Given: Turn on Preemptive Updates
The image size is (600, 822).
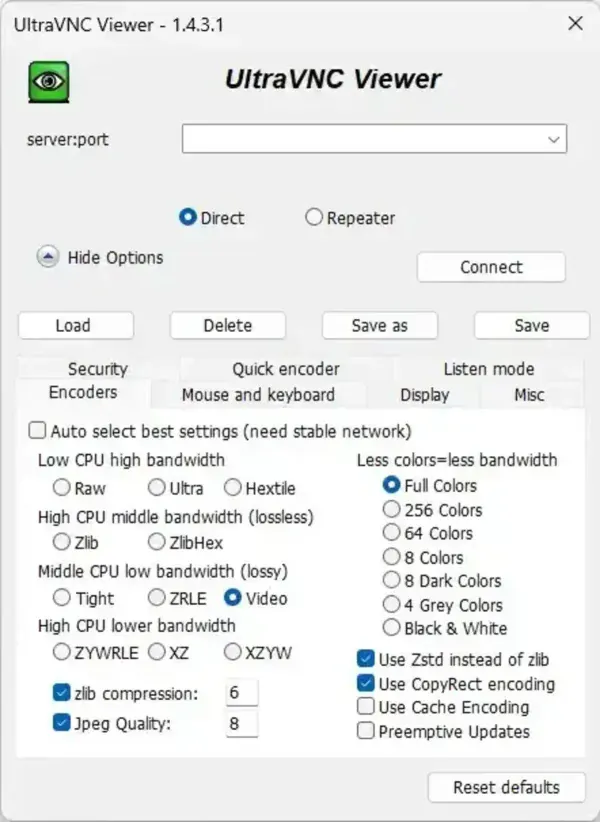Looking at the screenshot, I should click(366, 731).
